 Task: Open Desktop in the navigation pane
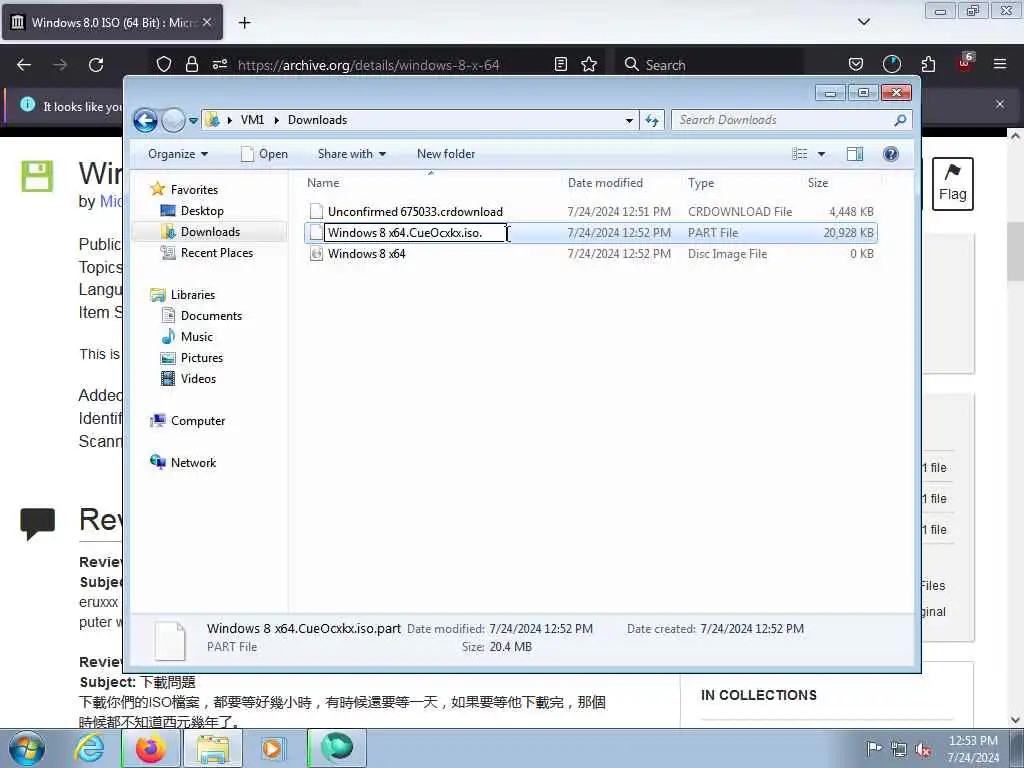202,211
